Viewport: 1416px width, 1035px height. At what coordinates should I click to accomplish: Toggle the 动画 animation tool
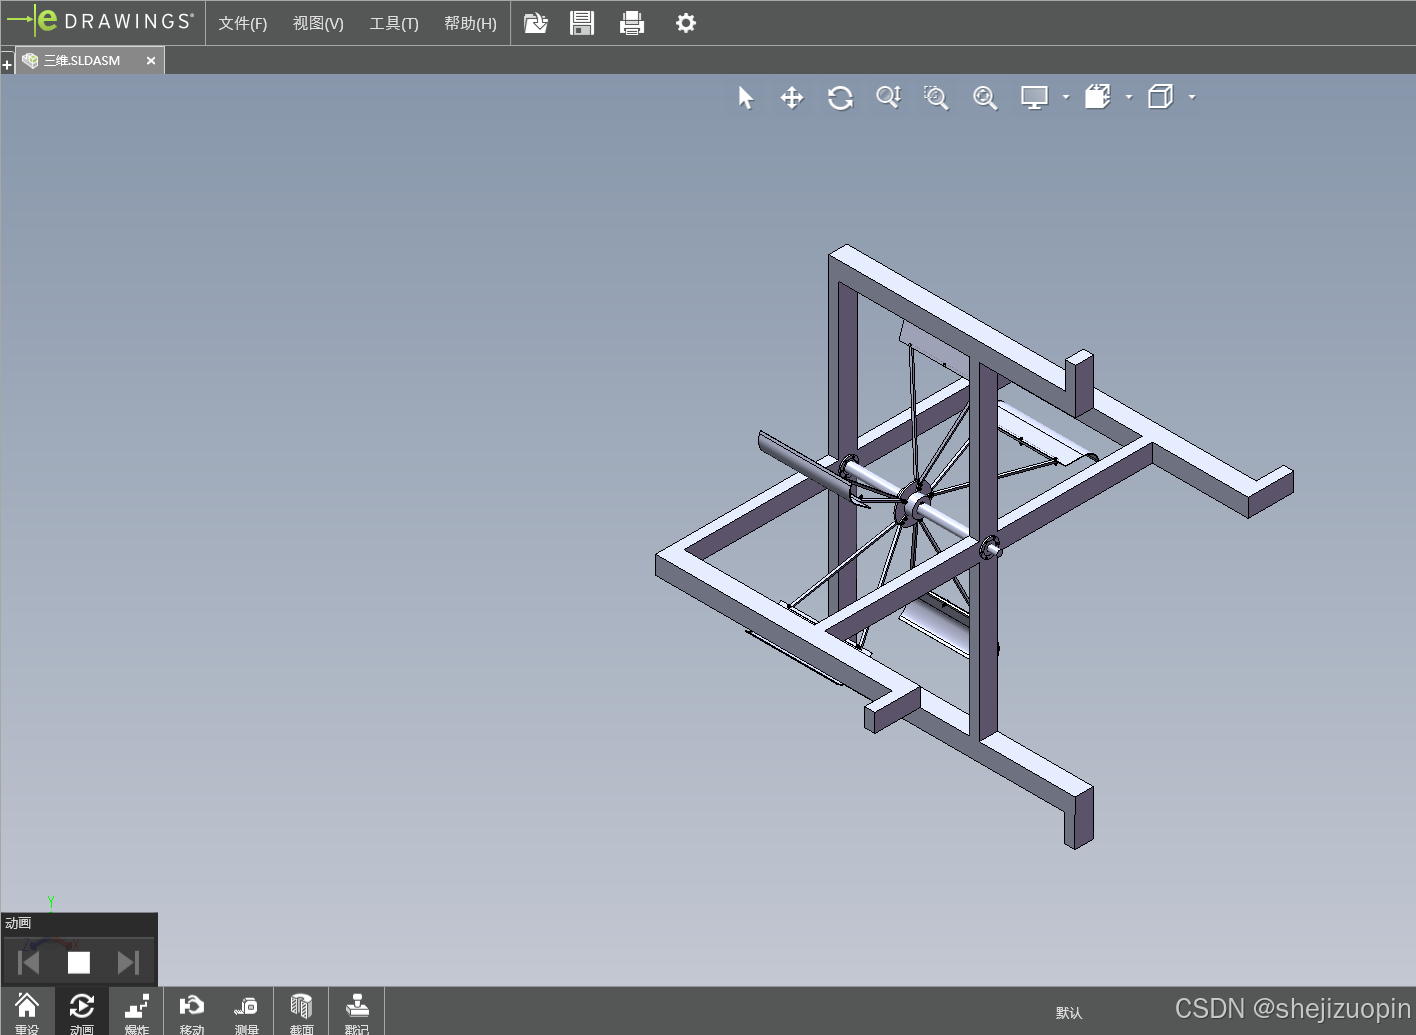tap(82, 1011)
